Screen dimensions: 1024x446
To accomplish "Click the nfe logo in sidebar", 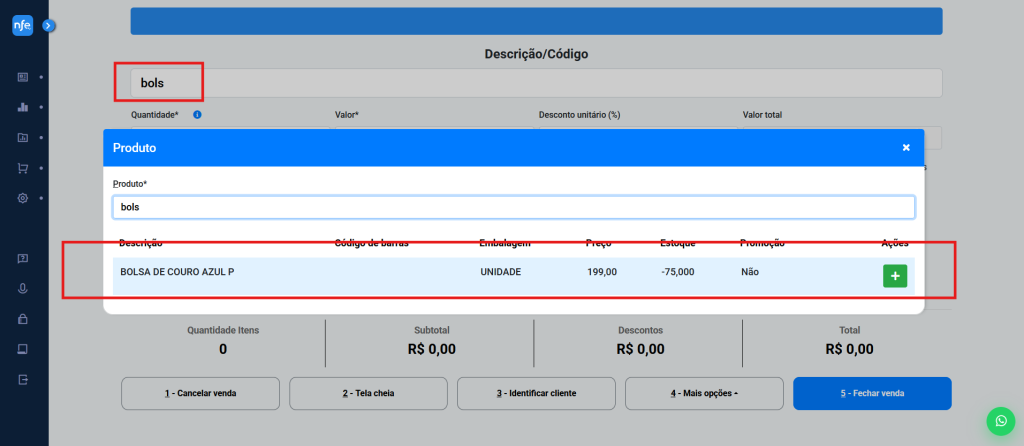I will [x=23, y=26].
